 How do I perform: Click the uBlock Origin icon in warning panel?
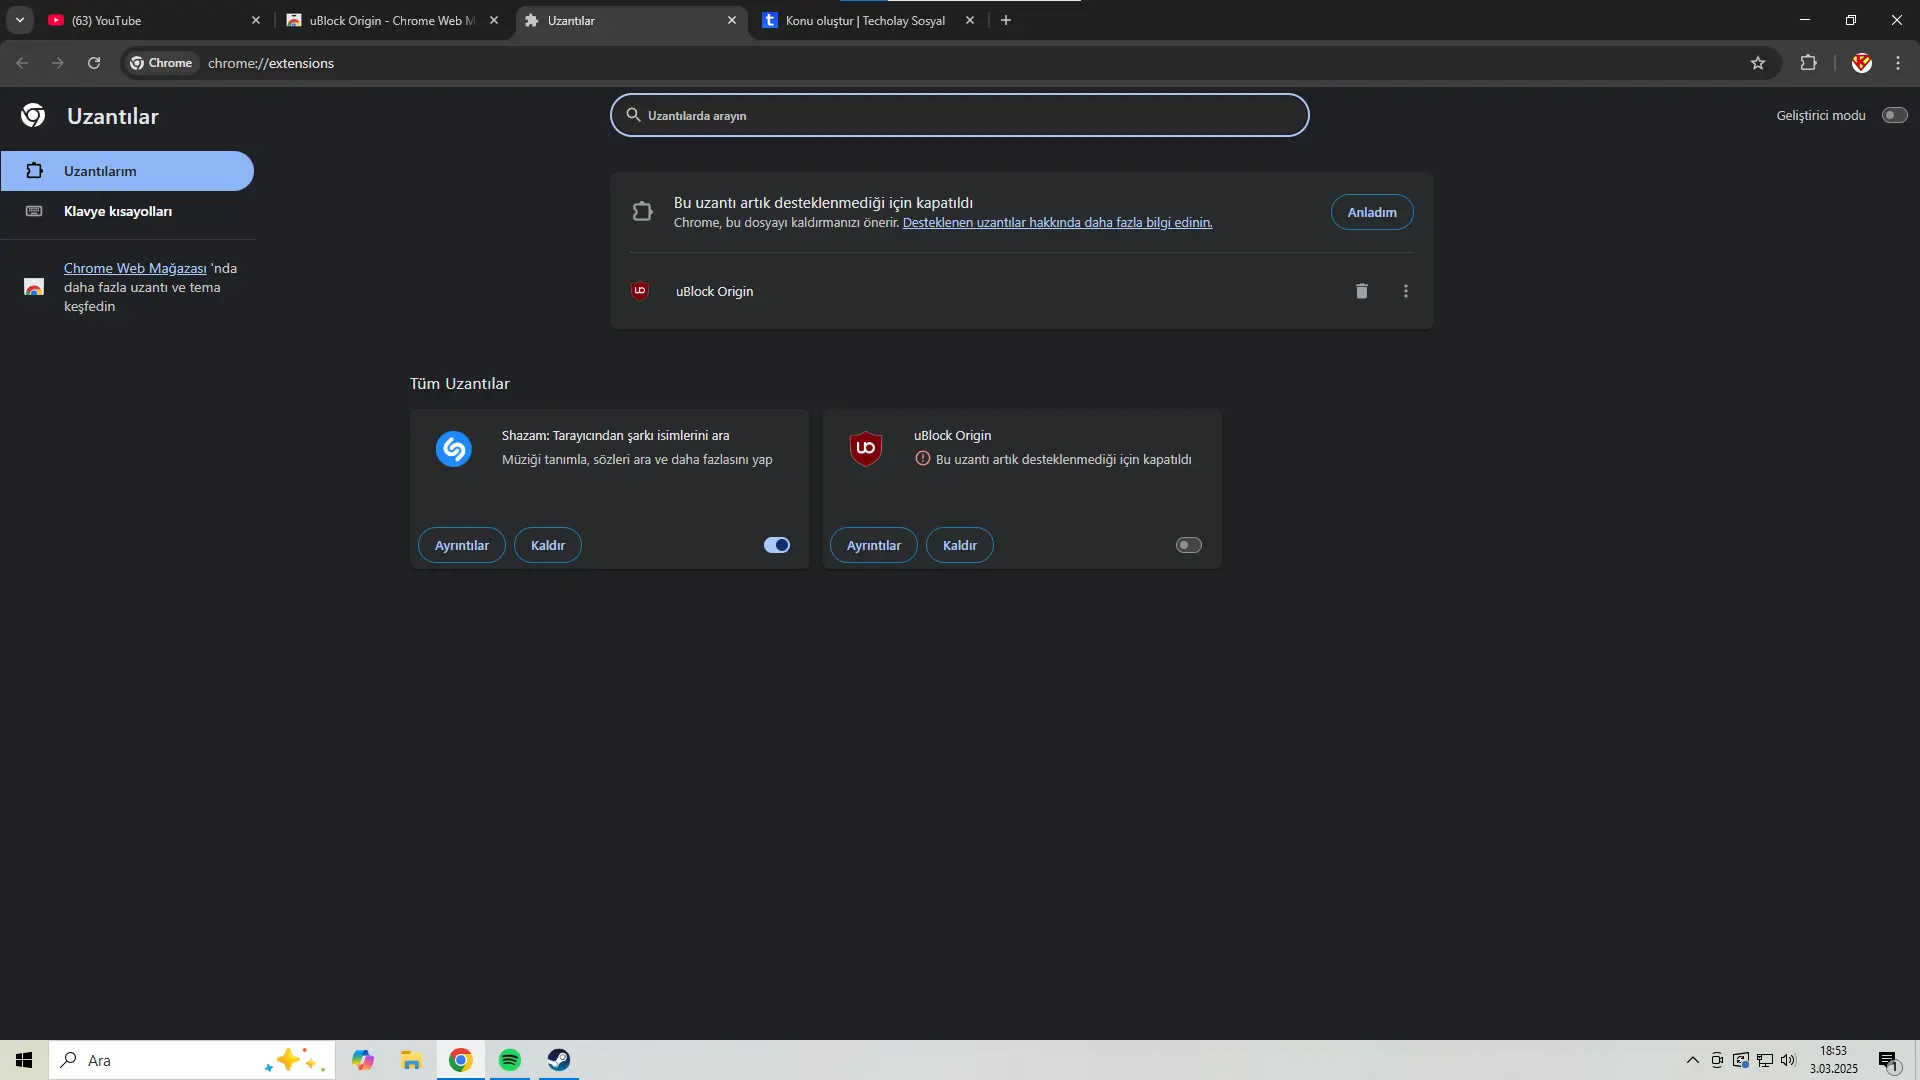tap(640, 291)
